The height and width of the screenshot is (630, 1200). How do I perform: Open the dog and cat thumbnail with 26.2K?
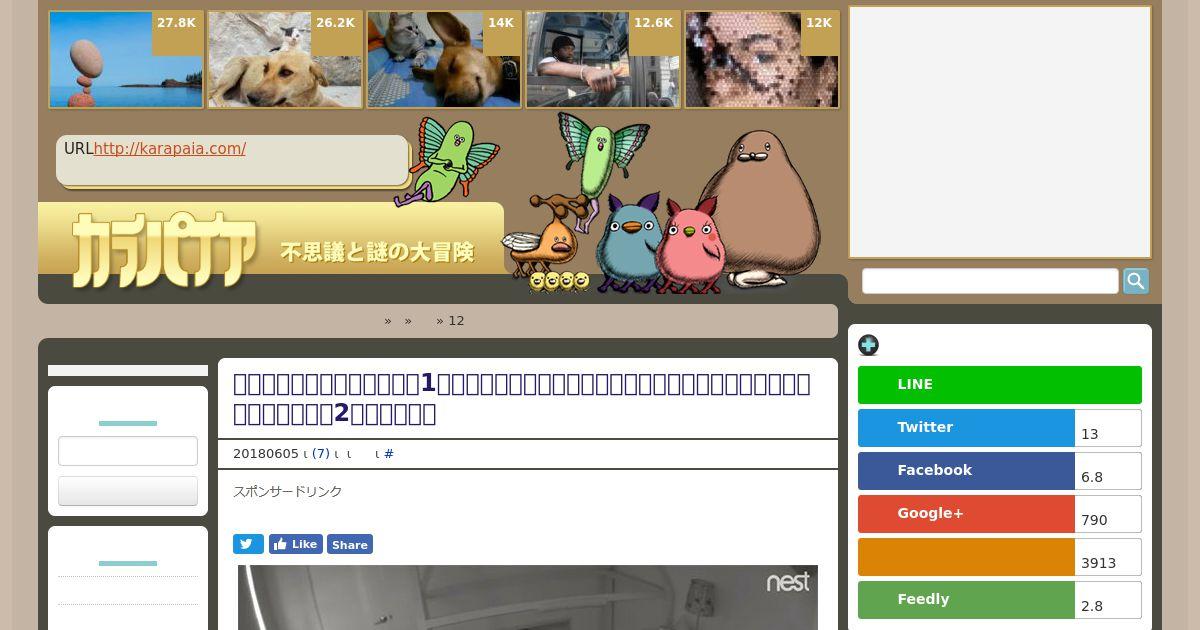(285, 59)
